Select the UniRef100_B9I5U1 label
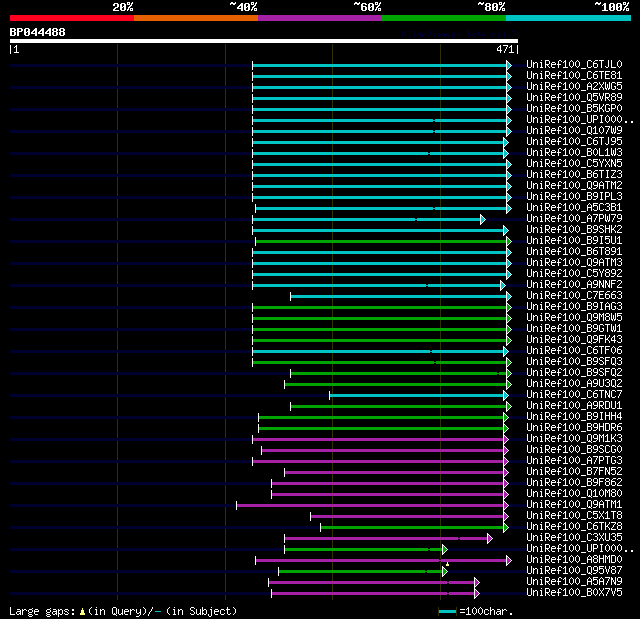This screenshot has width=640, height=619. point(574,241)
